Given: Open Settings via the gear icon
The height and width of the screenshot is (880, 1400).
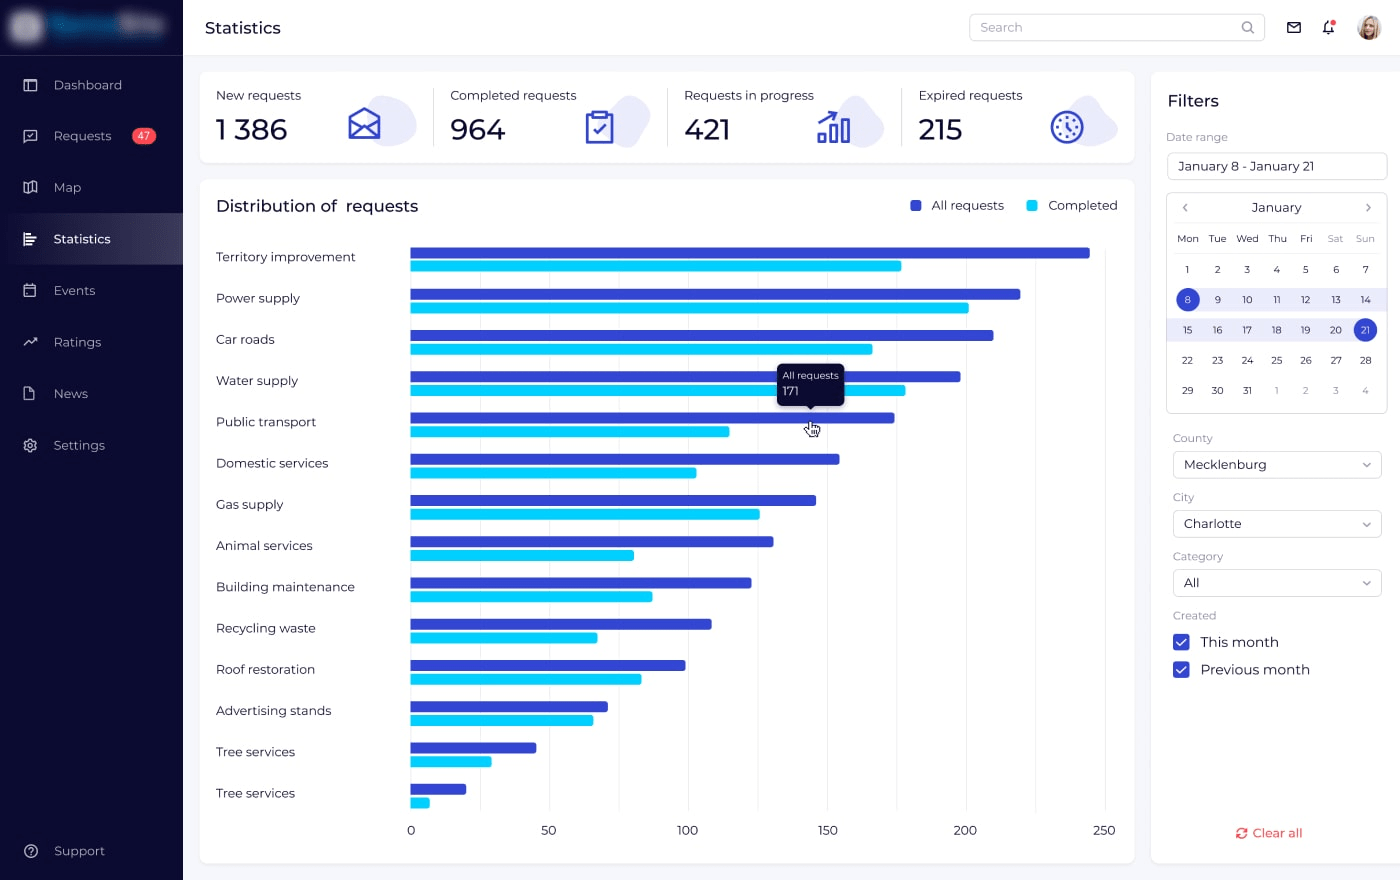Looking at the screenshot, I should point(31,445).
